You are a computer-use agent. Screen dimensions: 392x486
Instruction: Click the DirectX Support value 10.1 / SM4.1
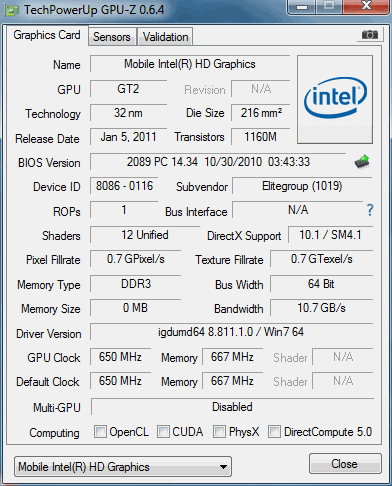point(330,235)
